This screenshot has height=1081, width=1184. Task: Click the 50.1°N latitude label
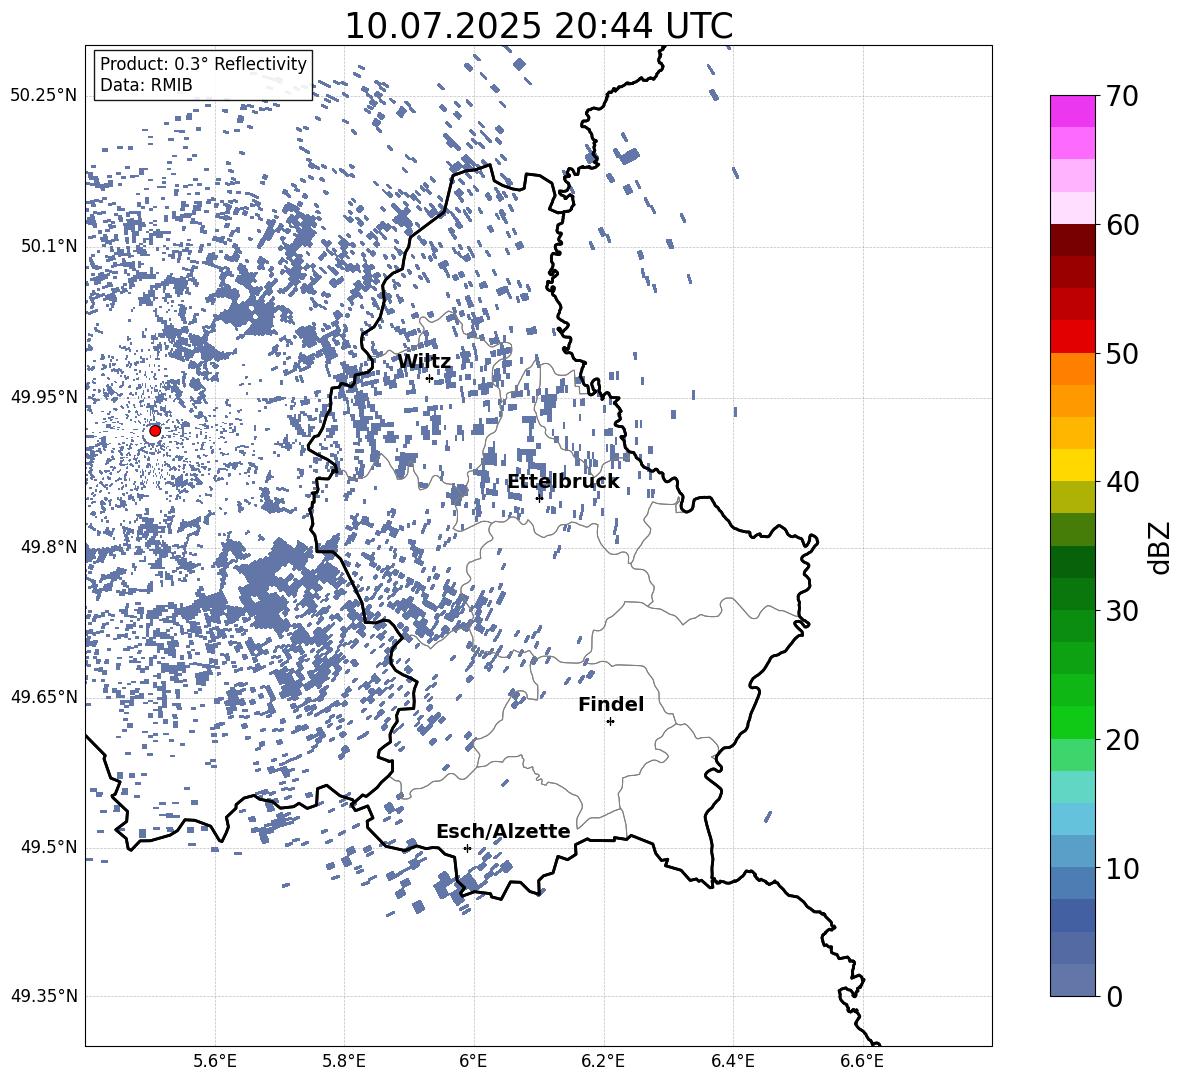[49, 246]
